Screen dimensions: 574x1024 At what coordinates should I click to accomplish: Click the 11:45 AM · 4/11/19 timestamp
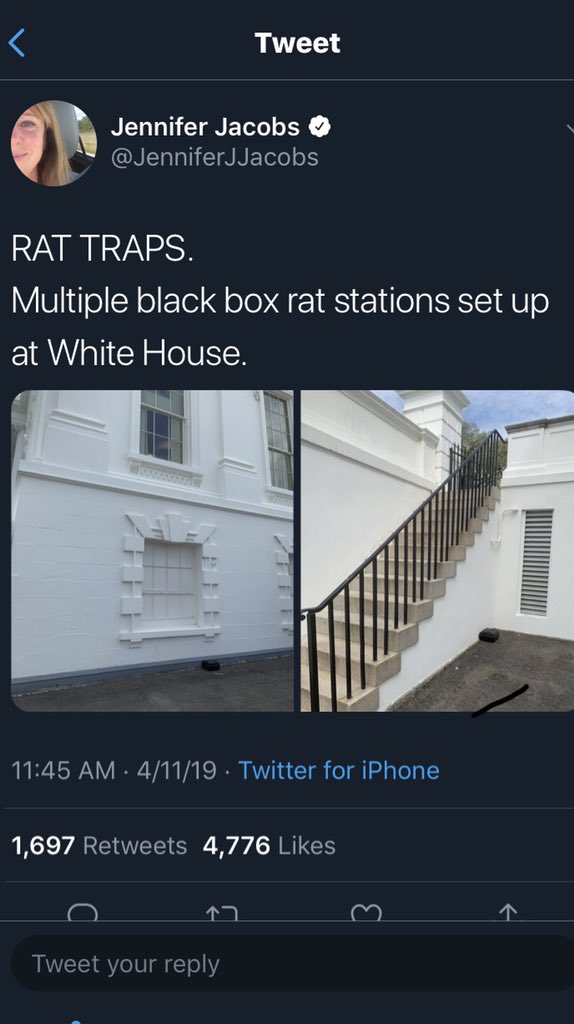tap(114, 770)
